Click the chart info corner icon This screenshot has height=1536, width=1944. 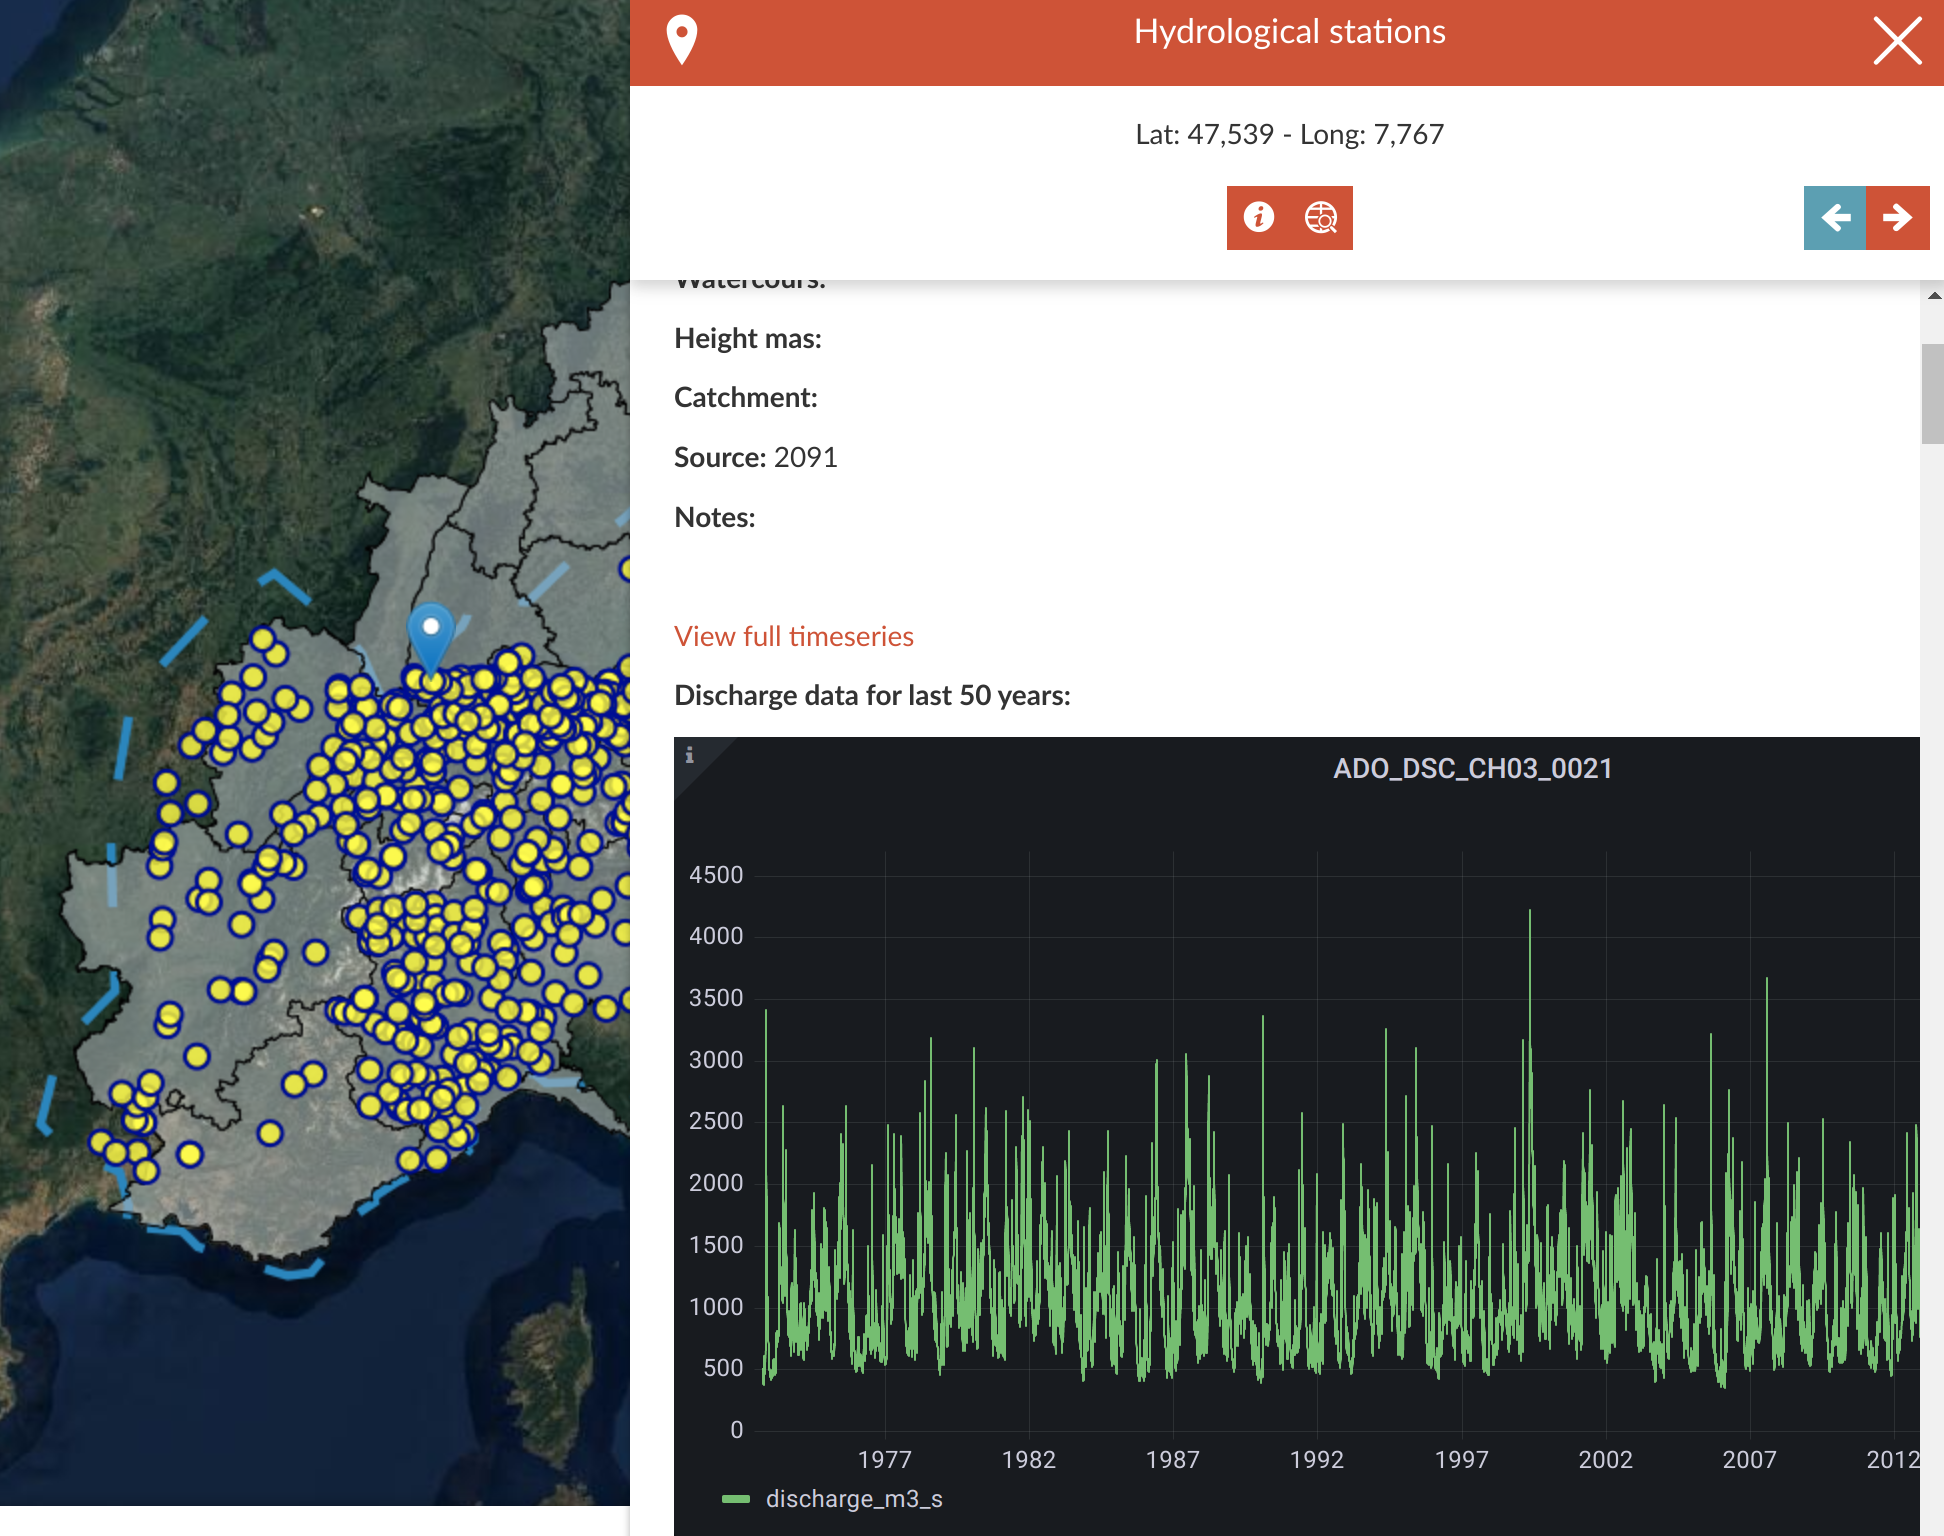[x=690, y=755]
